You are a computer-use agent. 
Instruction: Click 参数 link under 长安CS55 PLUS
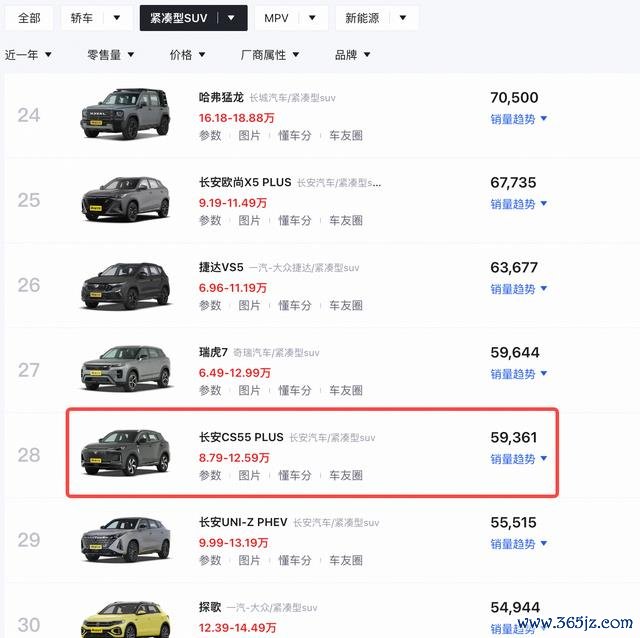(210, 475)
